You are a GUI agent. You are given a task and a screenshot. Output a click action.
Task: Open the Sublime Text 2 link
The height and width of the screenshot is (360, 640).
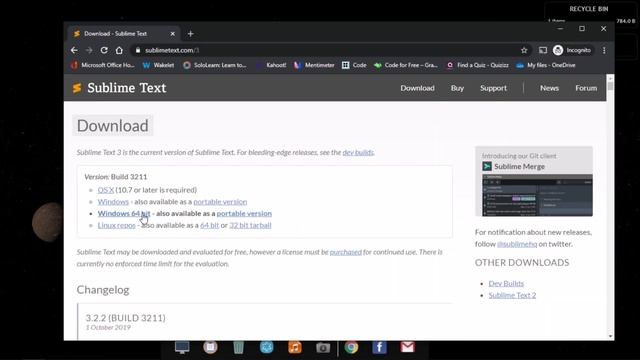click(x=512, y=295)
